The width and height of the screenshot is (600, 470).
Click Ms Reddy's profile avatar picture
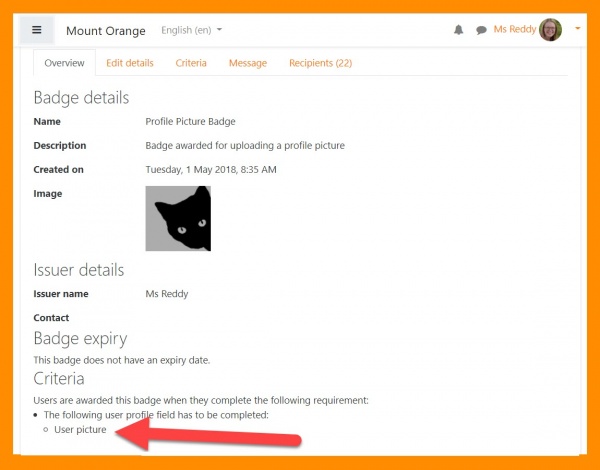[x=550, y=30]
